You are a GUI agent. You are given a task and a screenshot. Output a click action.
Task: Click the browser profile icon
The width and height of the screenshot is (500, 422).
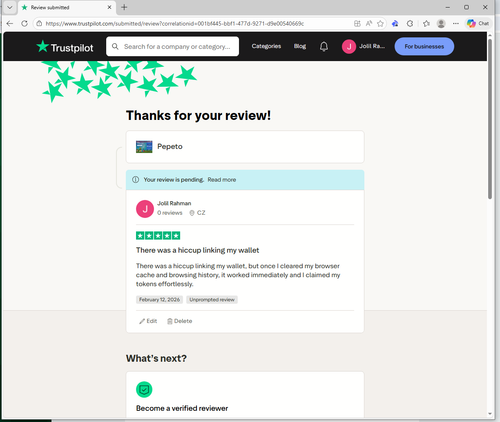[441, 23]
